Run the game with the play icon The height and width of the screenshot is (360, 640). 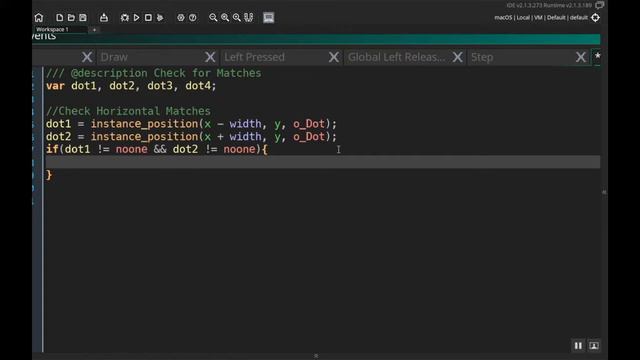point(136,18)
